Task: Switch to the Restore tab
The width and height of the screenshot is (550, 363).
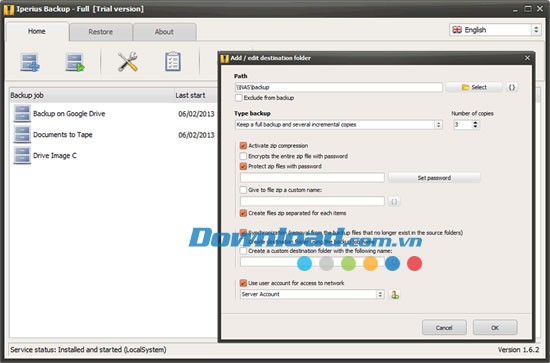Action: 101,32
